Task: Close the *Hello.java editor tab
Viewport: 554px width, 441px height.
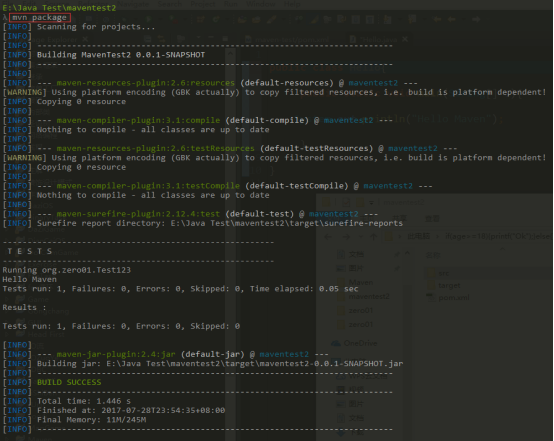Action: [x=405, y=39]
